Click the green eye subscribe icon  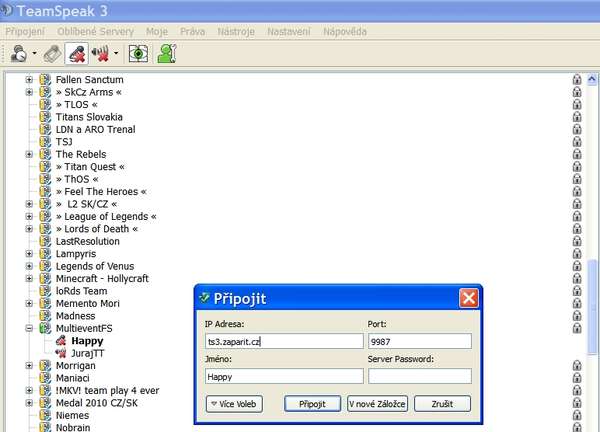[x=138, y=54]
